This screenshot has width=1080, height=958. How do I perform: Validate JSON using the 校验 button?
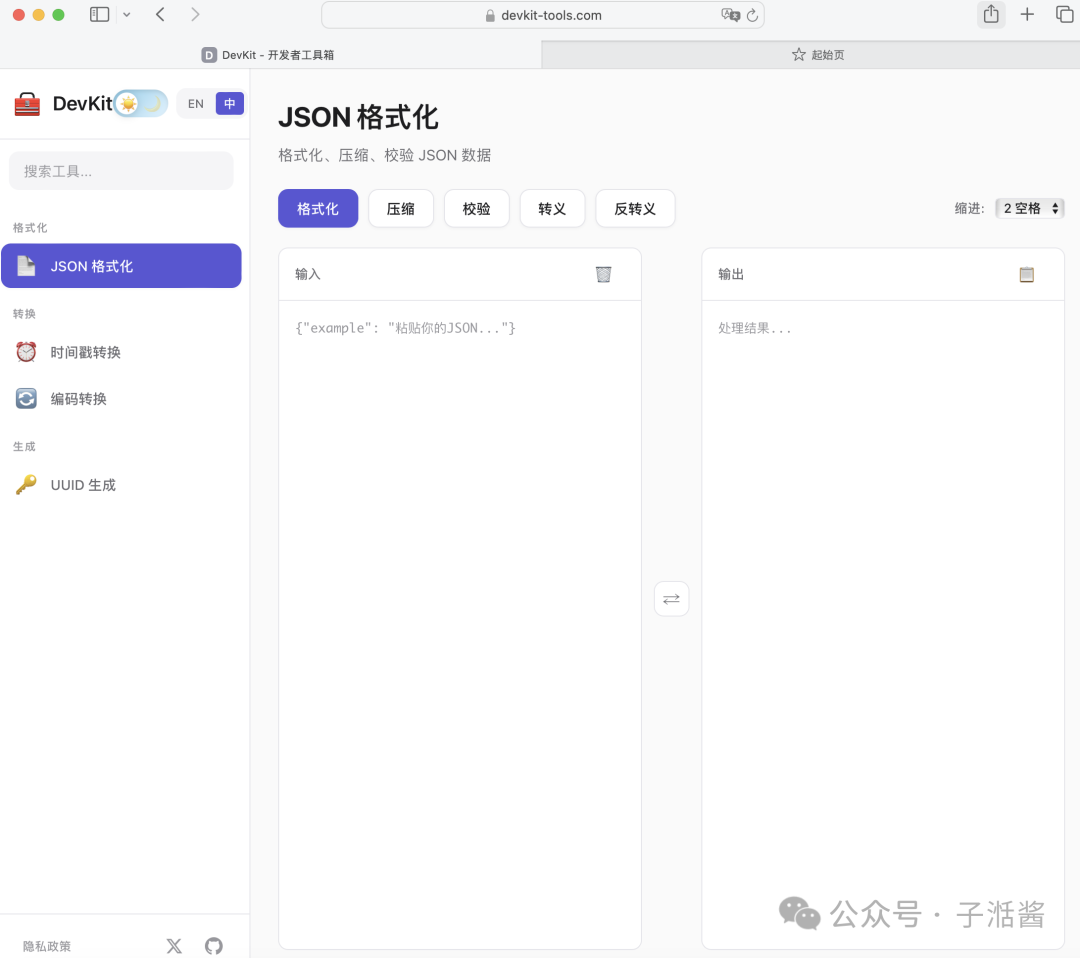pyautogui.click(x=476, y=208)
